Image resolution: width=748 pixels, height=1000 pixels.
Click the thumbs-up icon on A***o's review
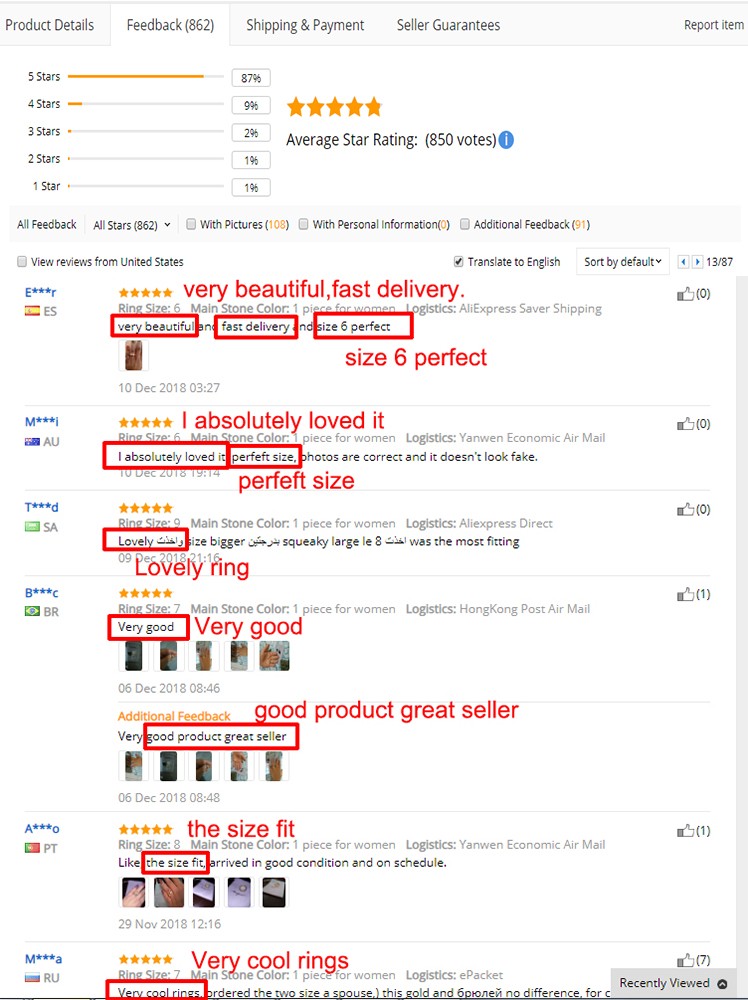pos(685,831)
